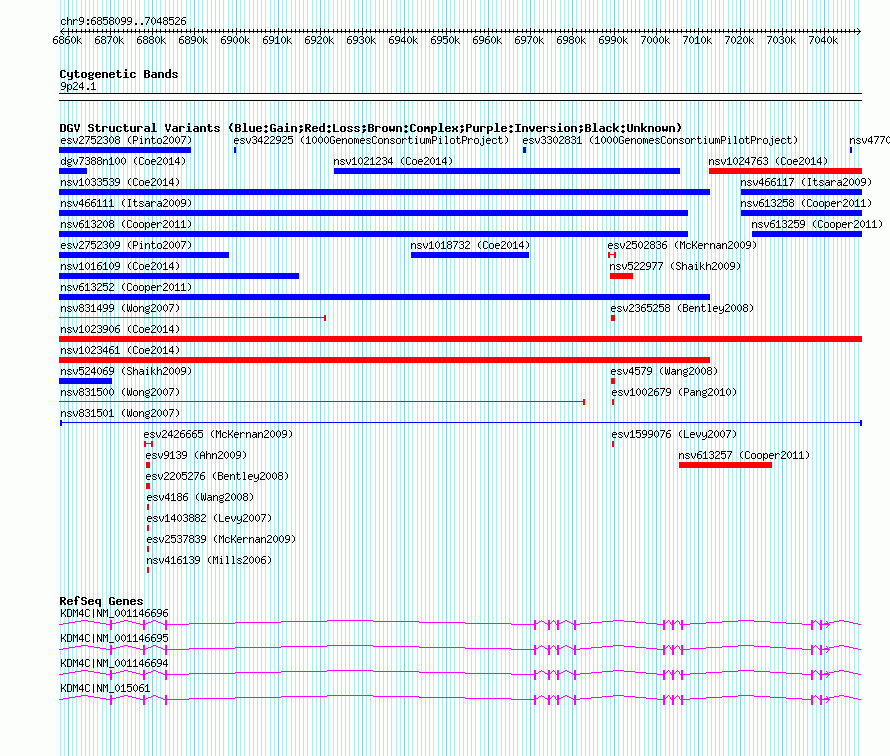Click esv2502836 (McKernan2009) label

[x=682, y=245]
